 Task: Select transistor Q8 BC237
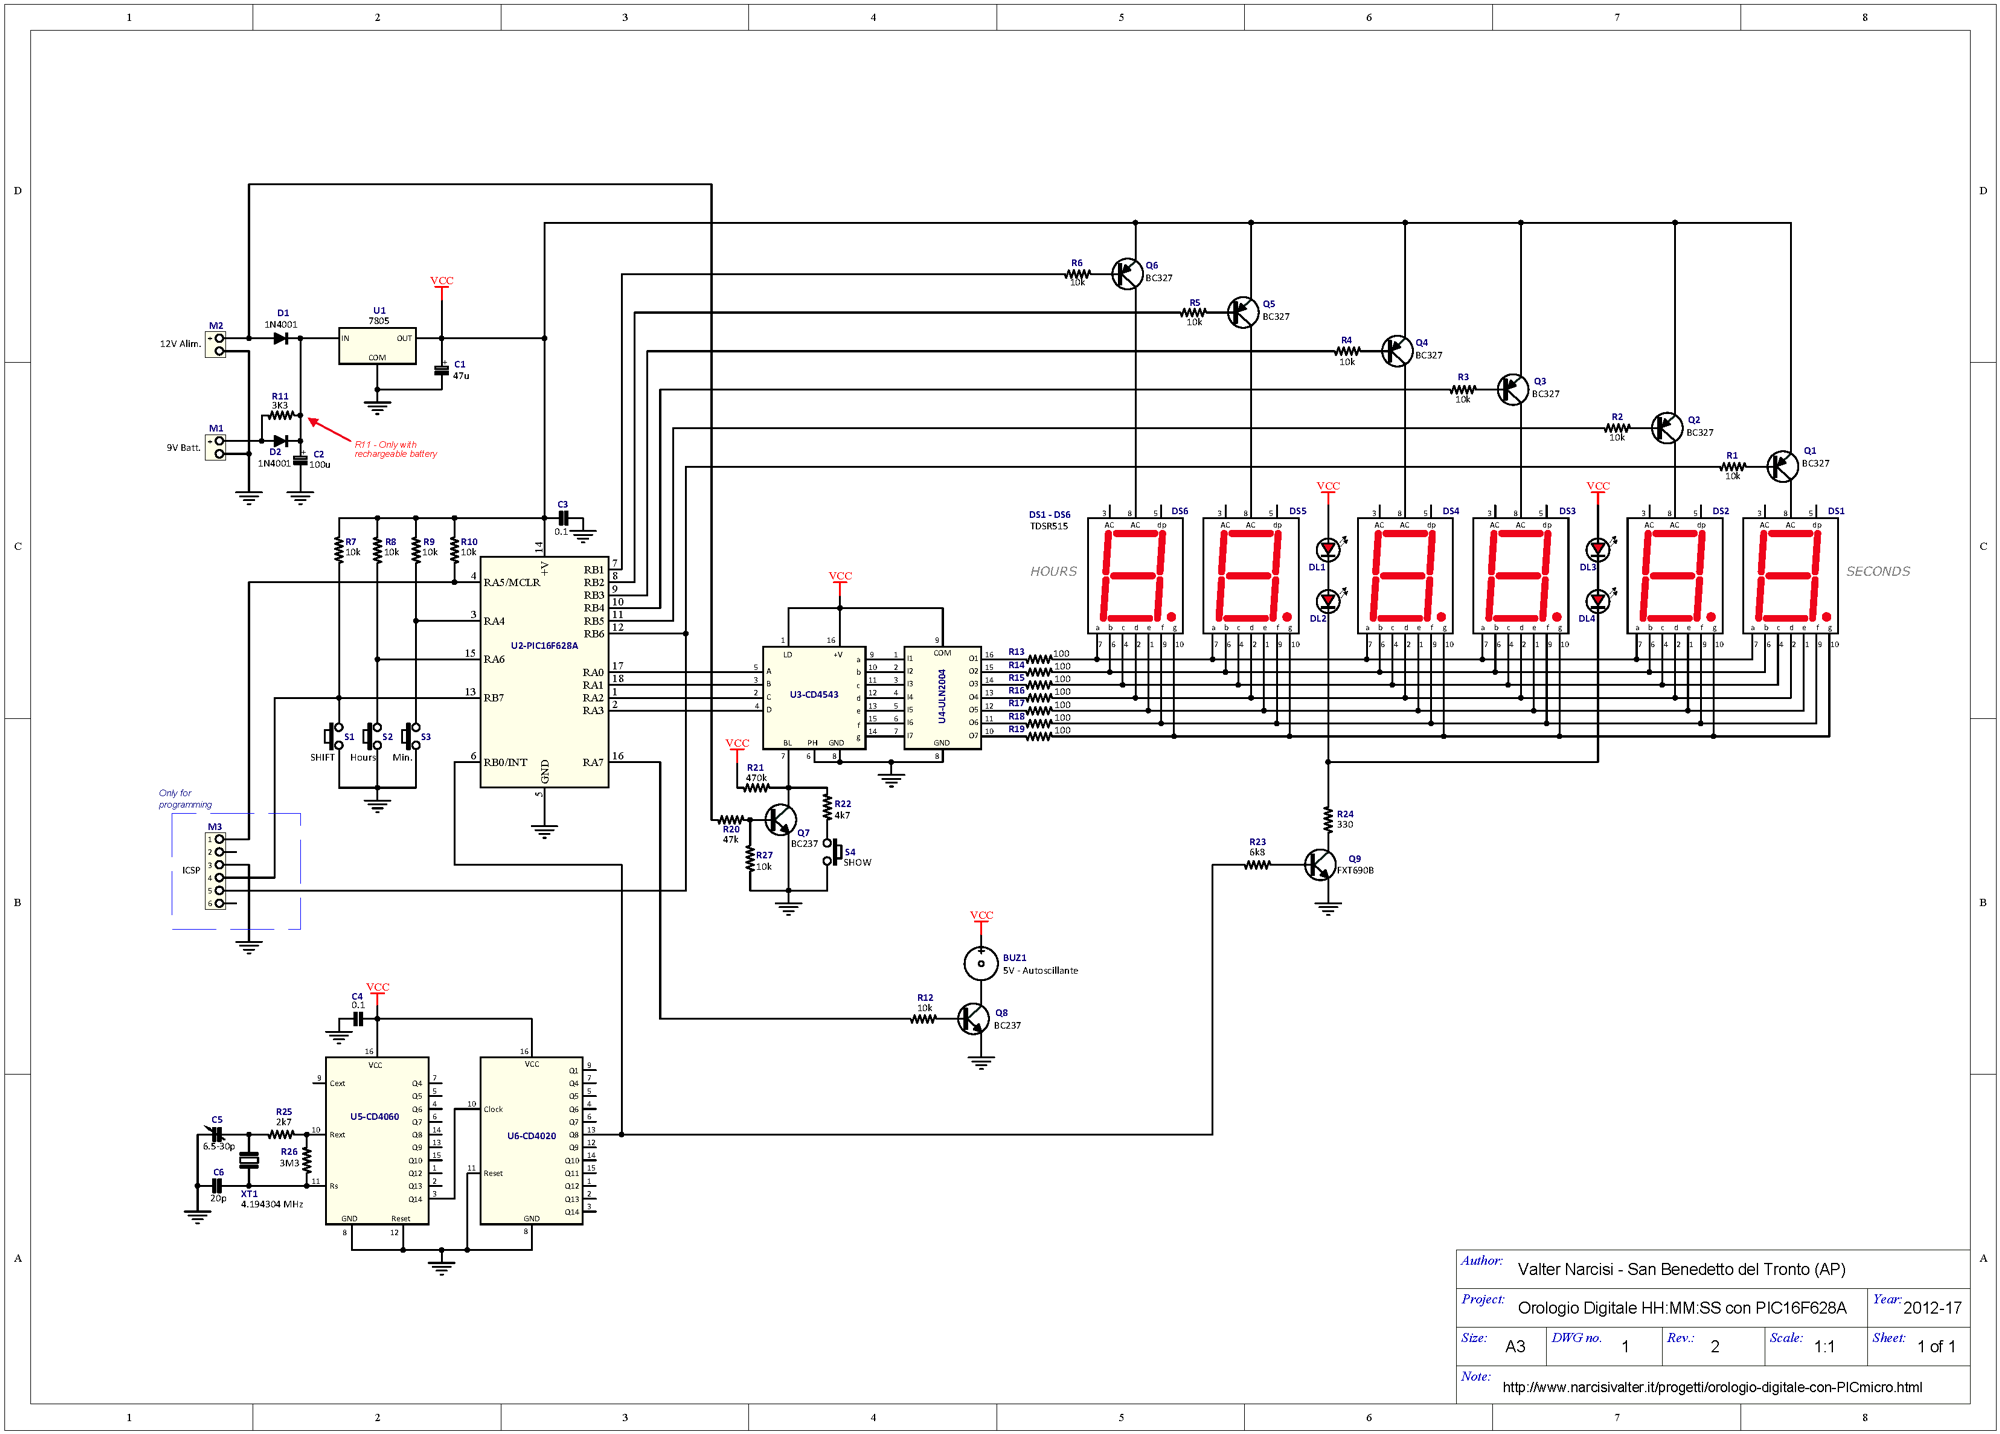click(x=973, y=1019)
